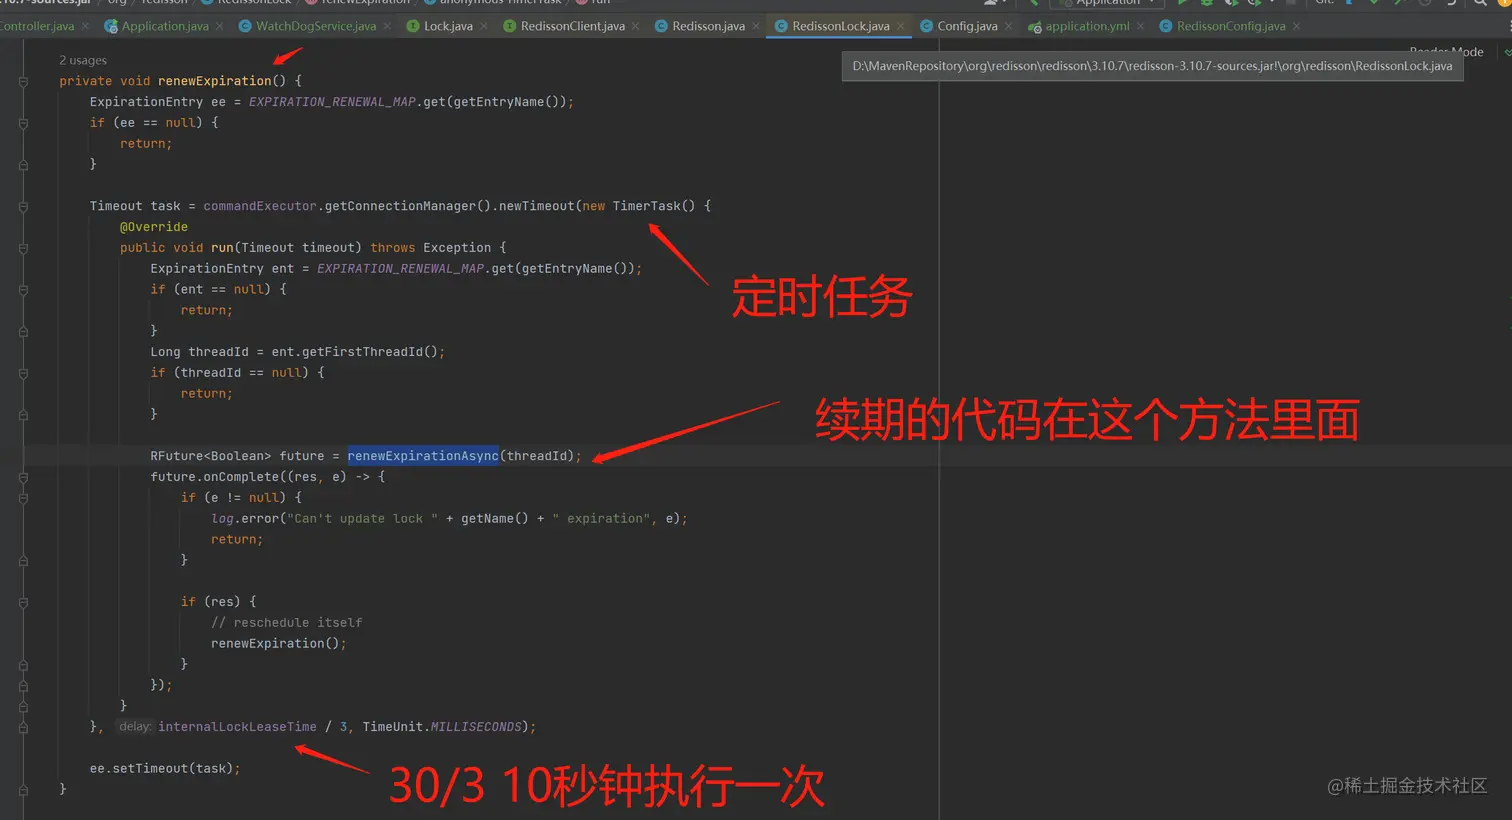The image size is (1512, 820).
Task: Click commandExecutor field reference
Action: [x=260, y=206]
